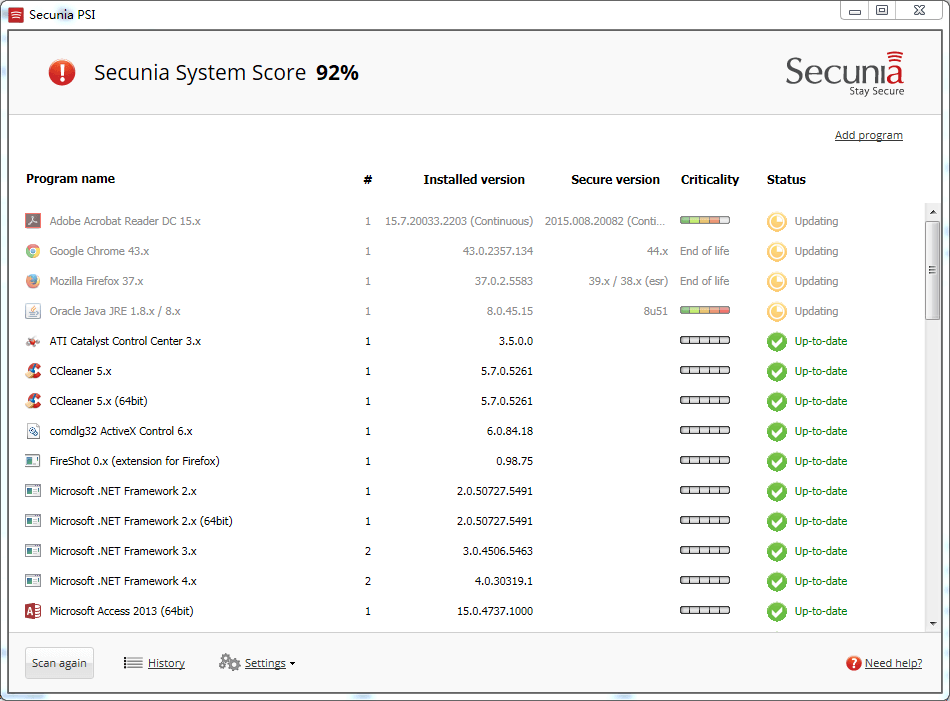Click secure version 39.x / 38.x (esr)
Image resolution: width=950 pixels, height=701 pixels.
coord(628,281)
